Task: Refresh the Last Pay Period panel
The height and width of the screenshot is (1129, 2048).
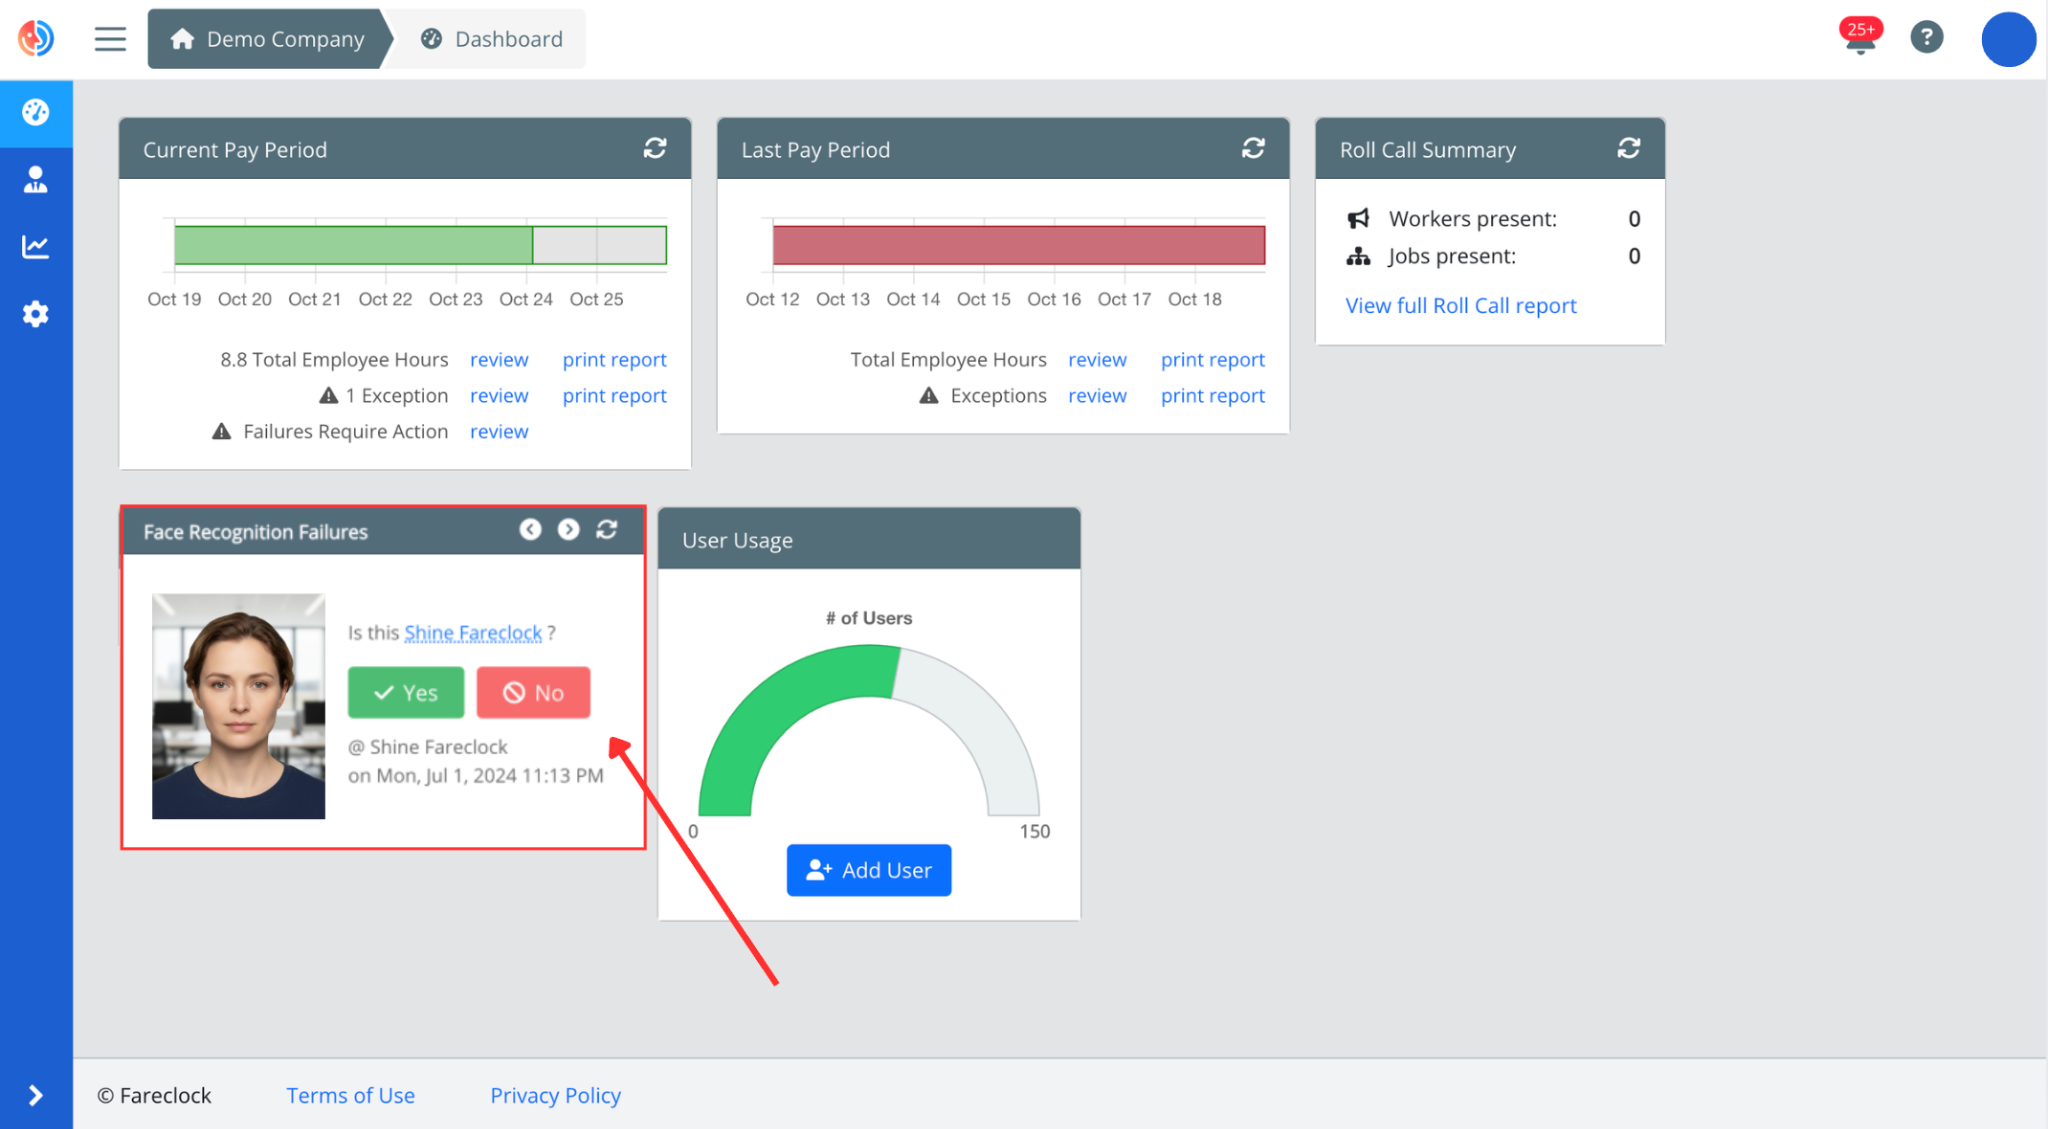Action: pyautogui.click(x=1254, y=148)
